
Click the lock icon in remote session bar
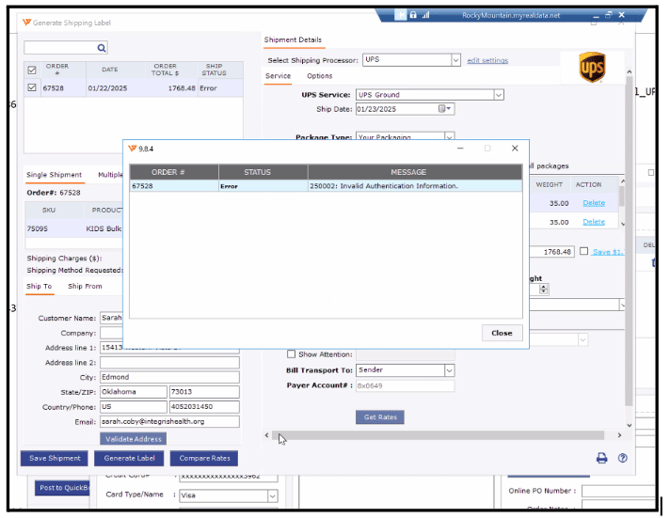[x=414, y=15]
